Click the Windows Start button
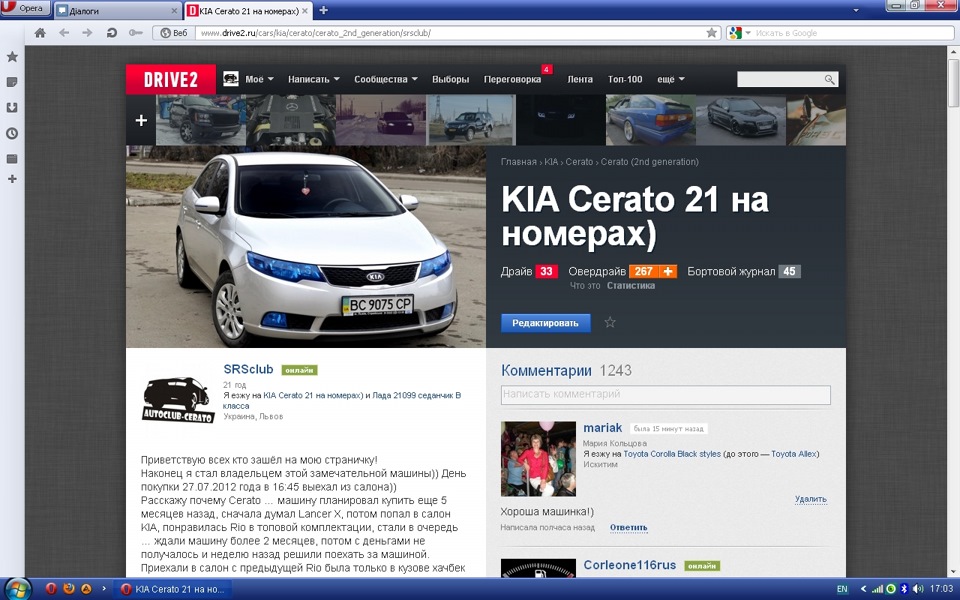 (17, 588)
